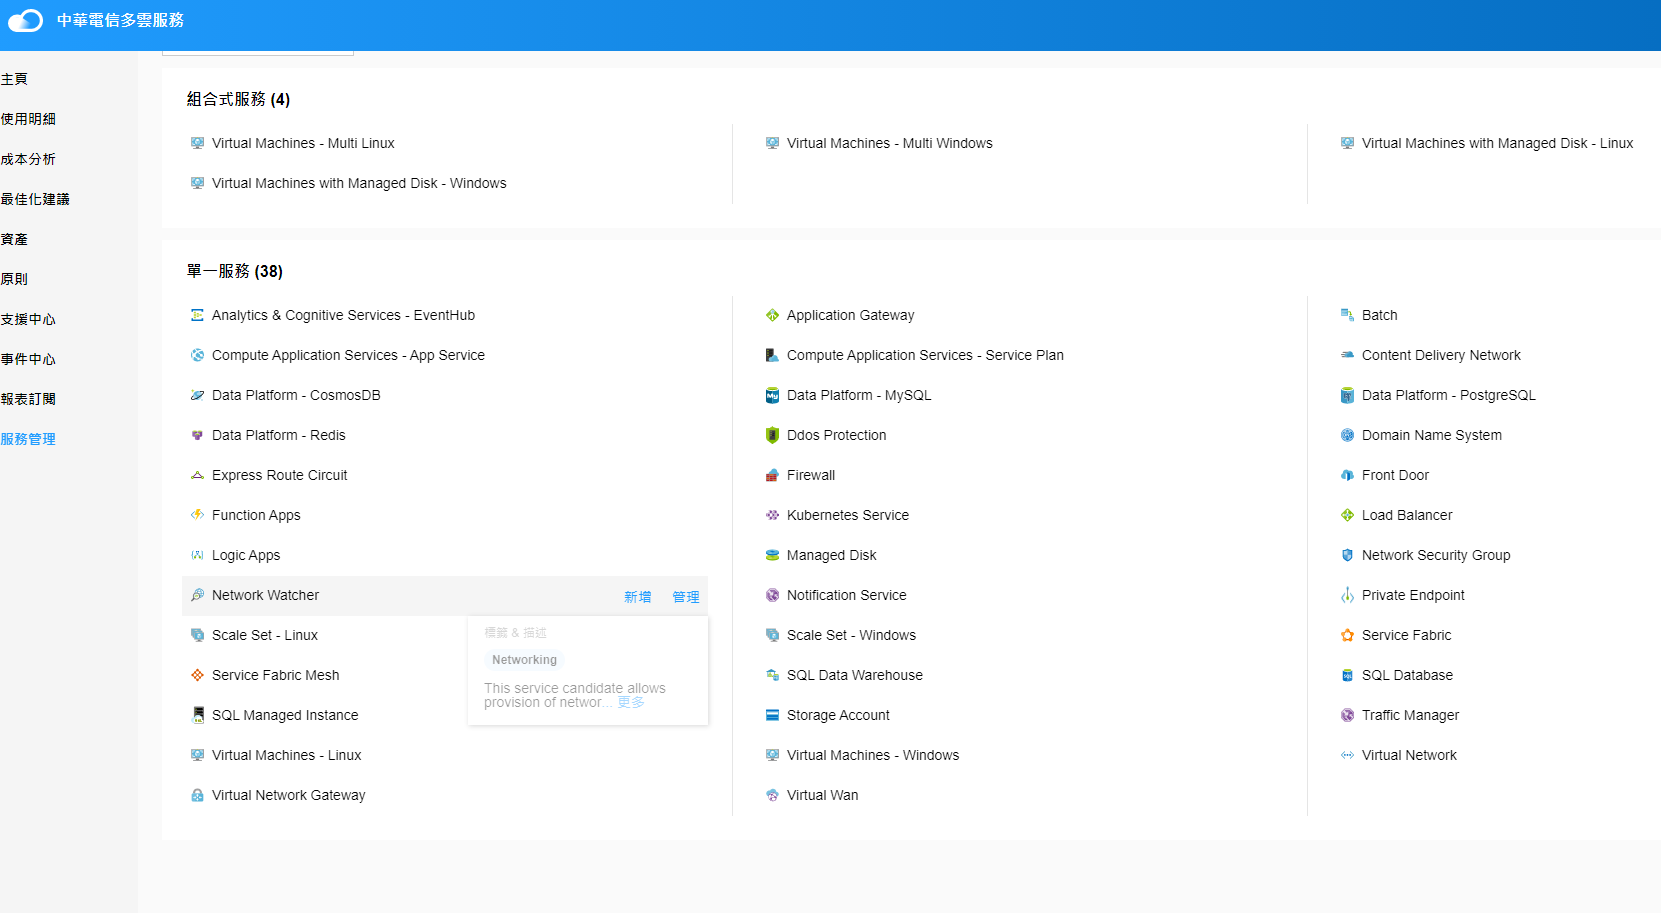Click the Virtual Machines - Multi Windows icon
Image resolution: width=1661 pixels, height=913 pixels.
click(x=772, y=143)
